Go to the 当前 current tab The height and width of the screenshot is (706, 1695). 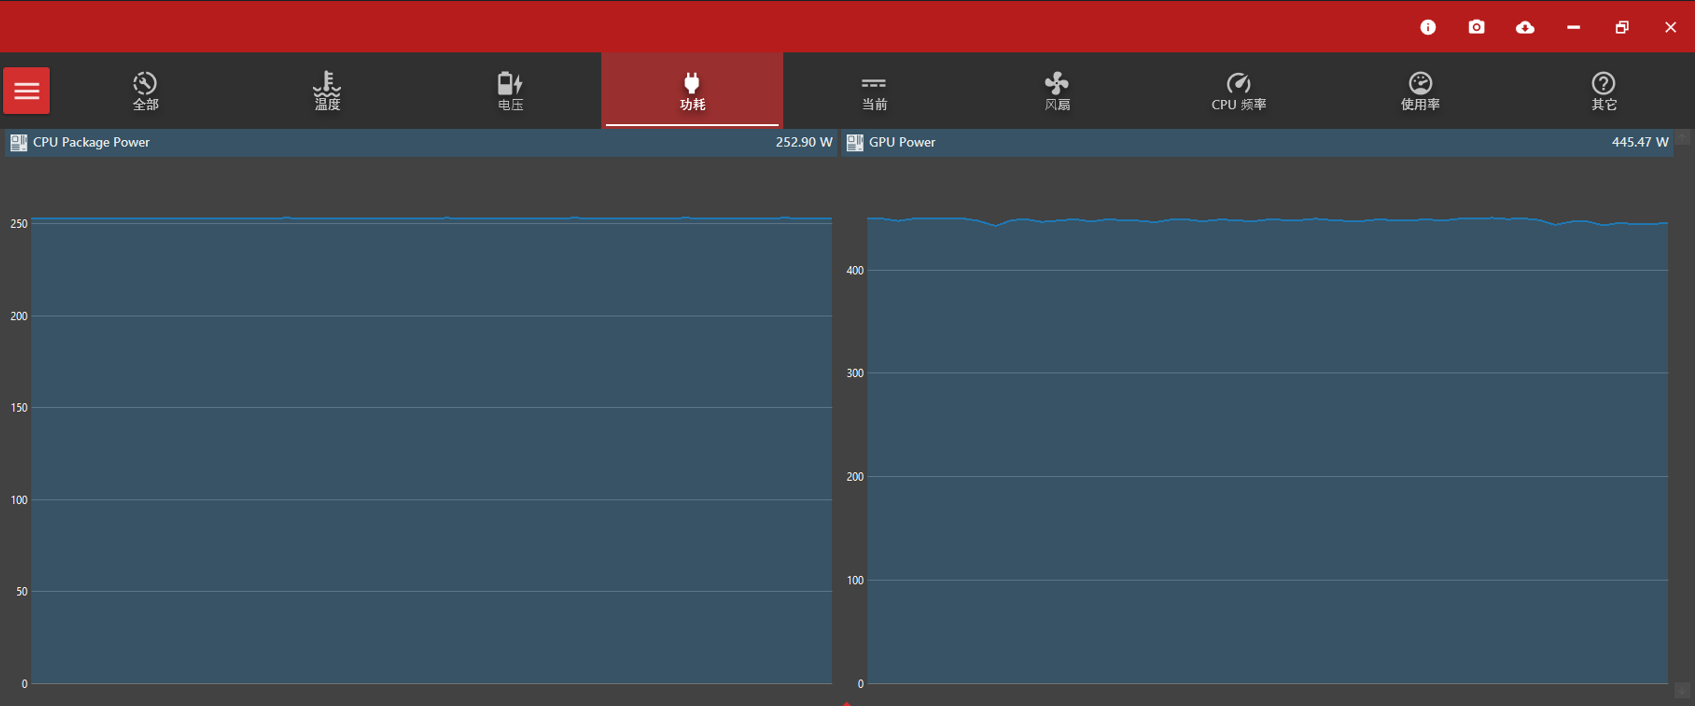874,91
